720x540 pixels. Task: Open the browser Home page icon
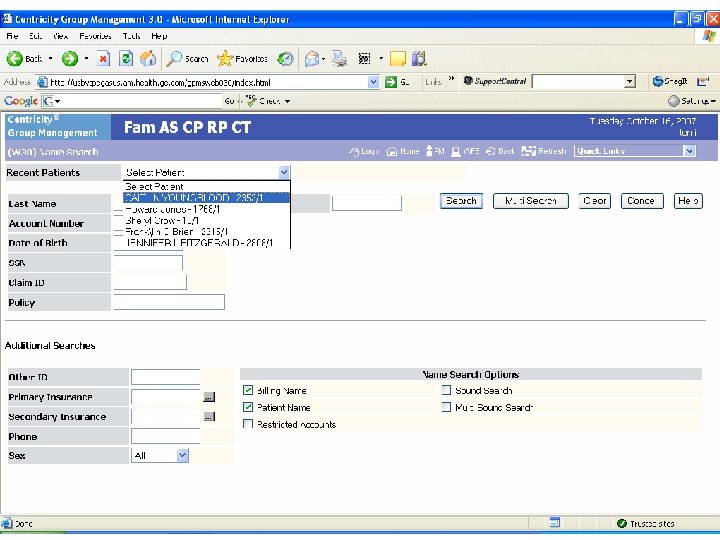(x=148, y=59)
